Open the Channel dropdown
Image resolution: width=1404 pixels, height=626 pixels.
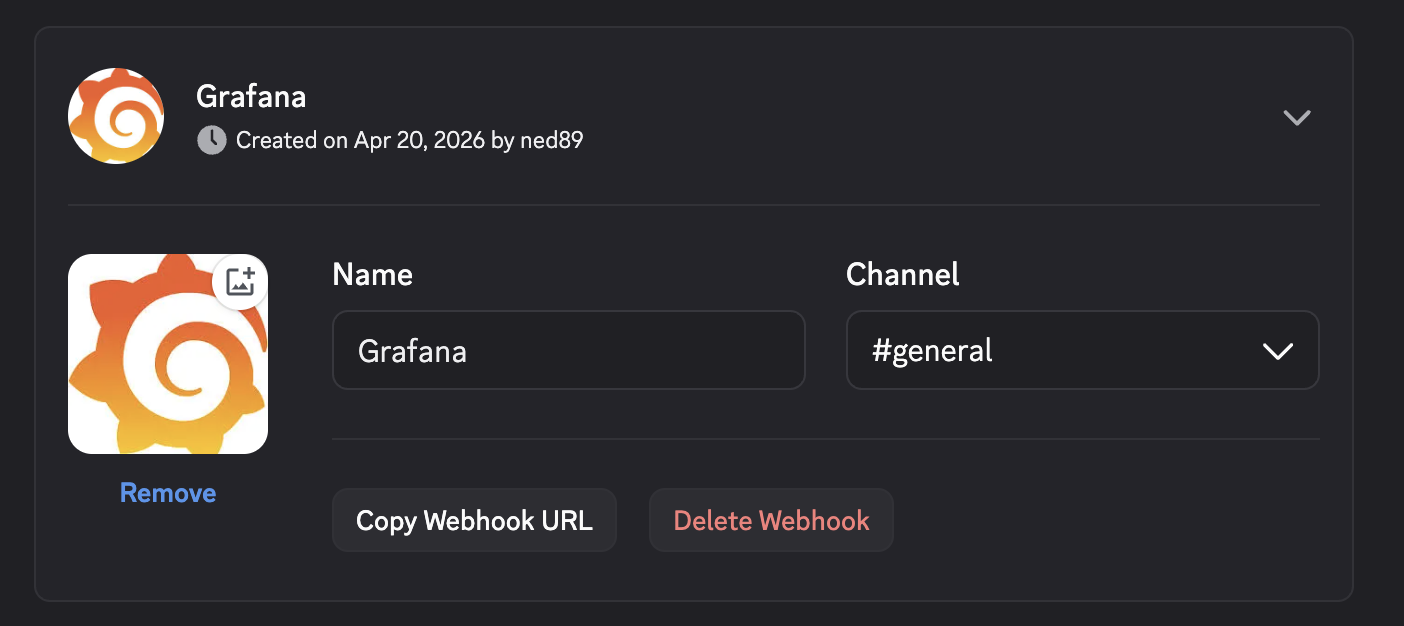point(1083,351)
